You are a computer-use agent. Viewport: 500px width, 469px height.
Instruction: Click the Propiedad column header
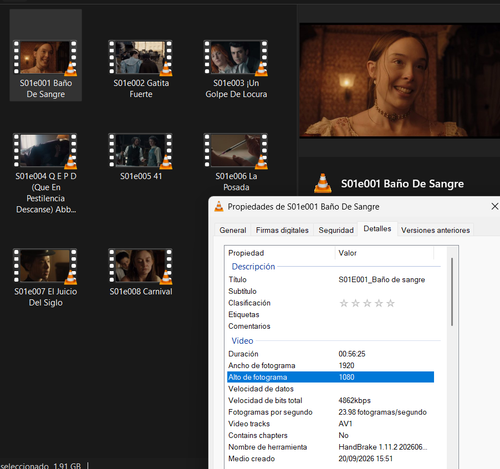tap(280, 253)
